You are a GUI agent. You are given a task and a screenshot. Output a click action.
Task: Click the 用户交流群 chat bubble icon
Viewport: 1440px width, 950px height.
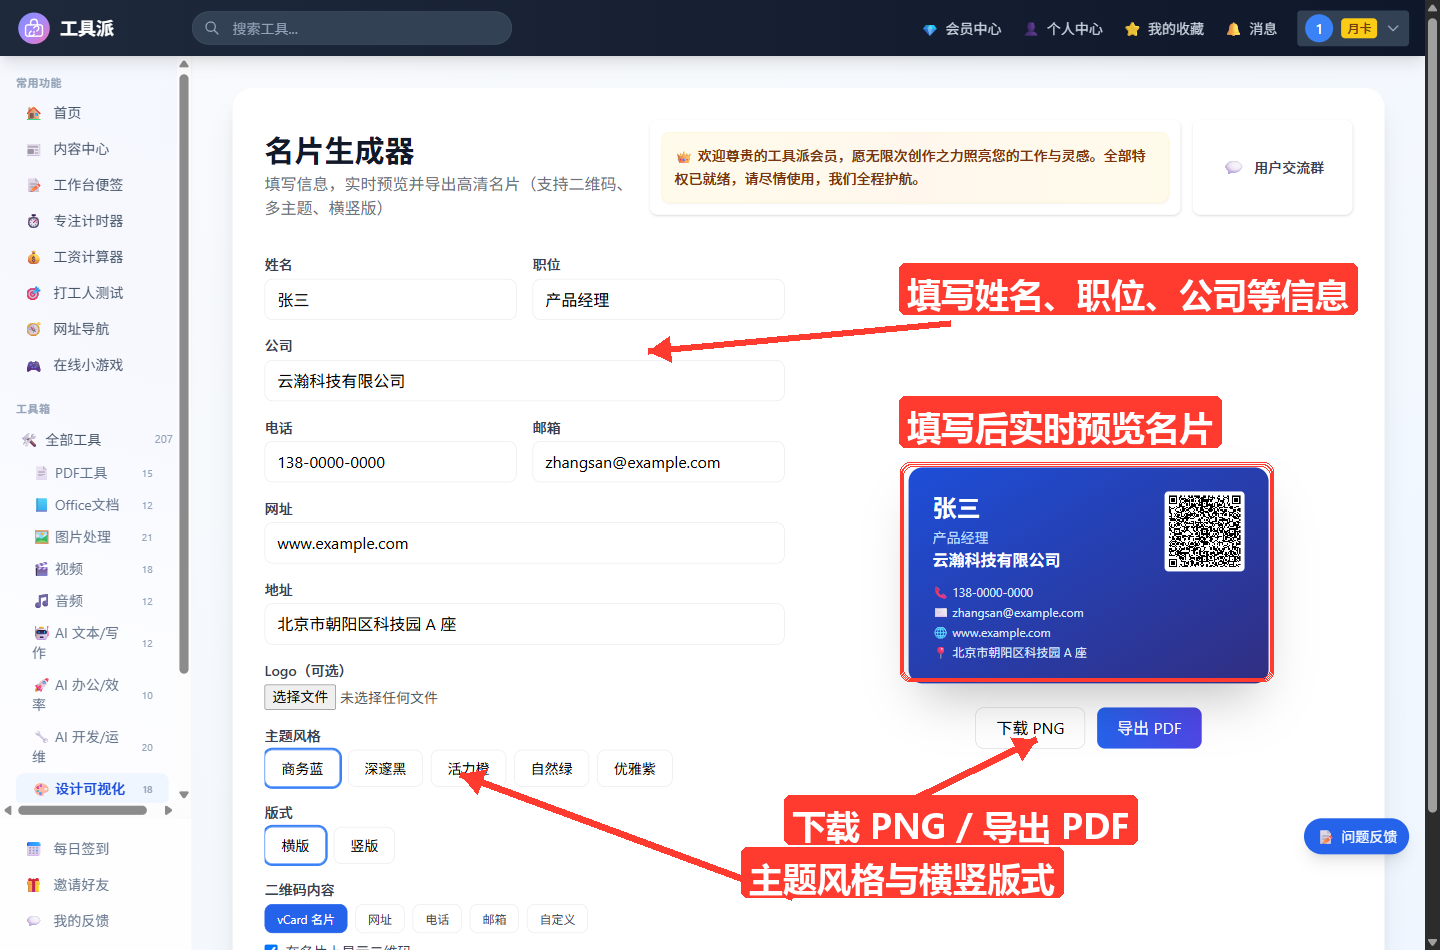click(x=1233, y=168)
